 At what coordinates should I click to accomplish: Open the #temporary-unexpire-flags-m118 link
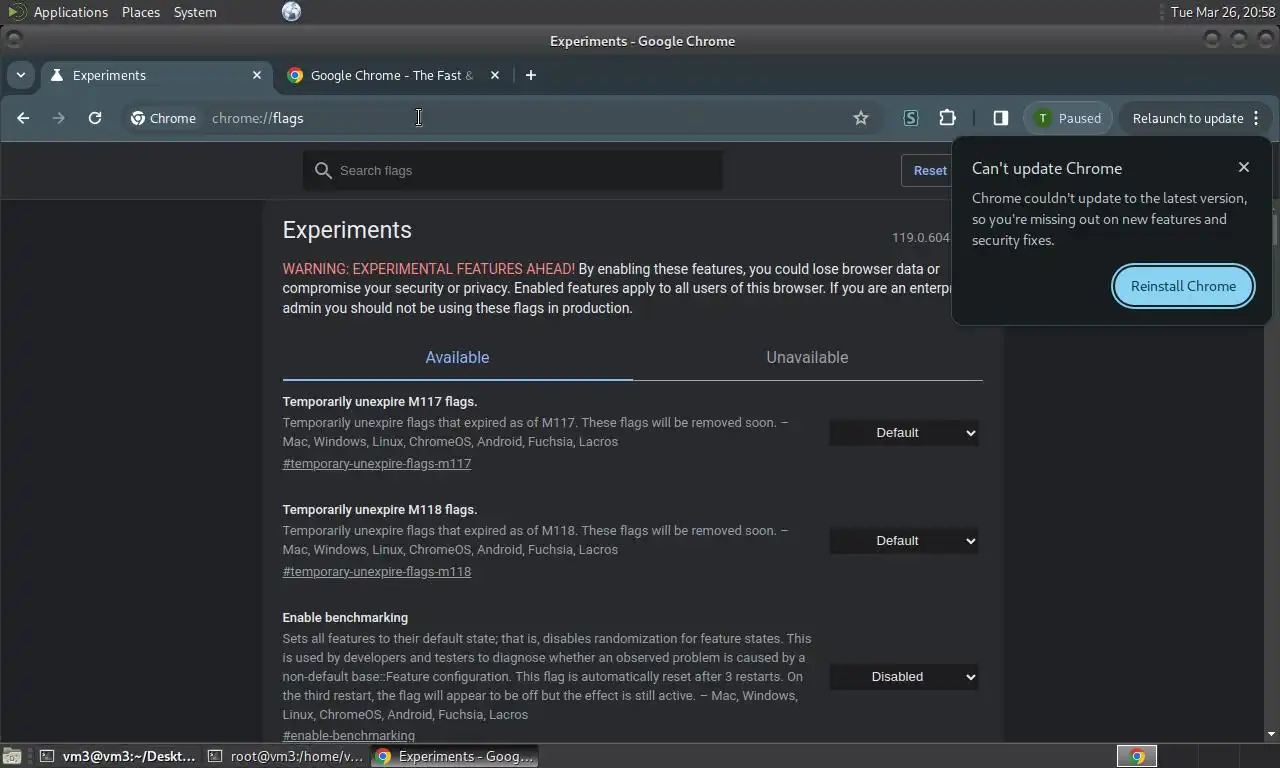[x=377, y=572]
